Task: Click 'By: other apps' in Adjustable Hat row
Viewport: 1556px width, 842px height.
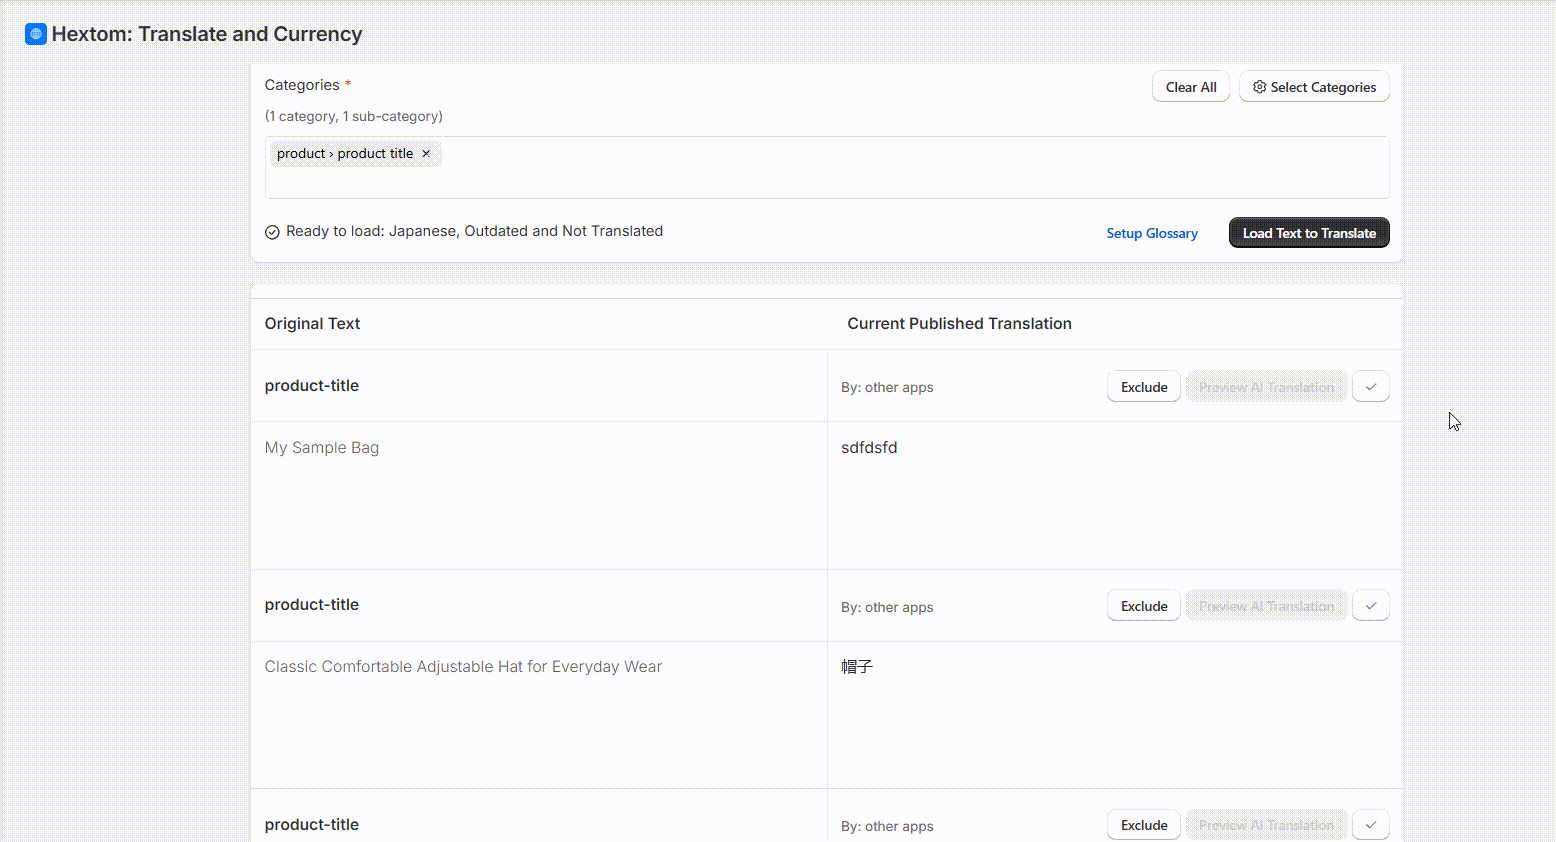Action: point(887,607)
